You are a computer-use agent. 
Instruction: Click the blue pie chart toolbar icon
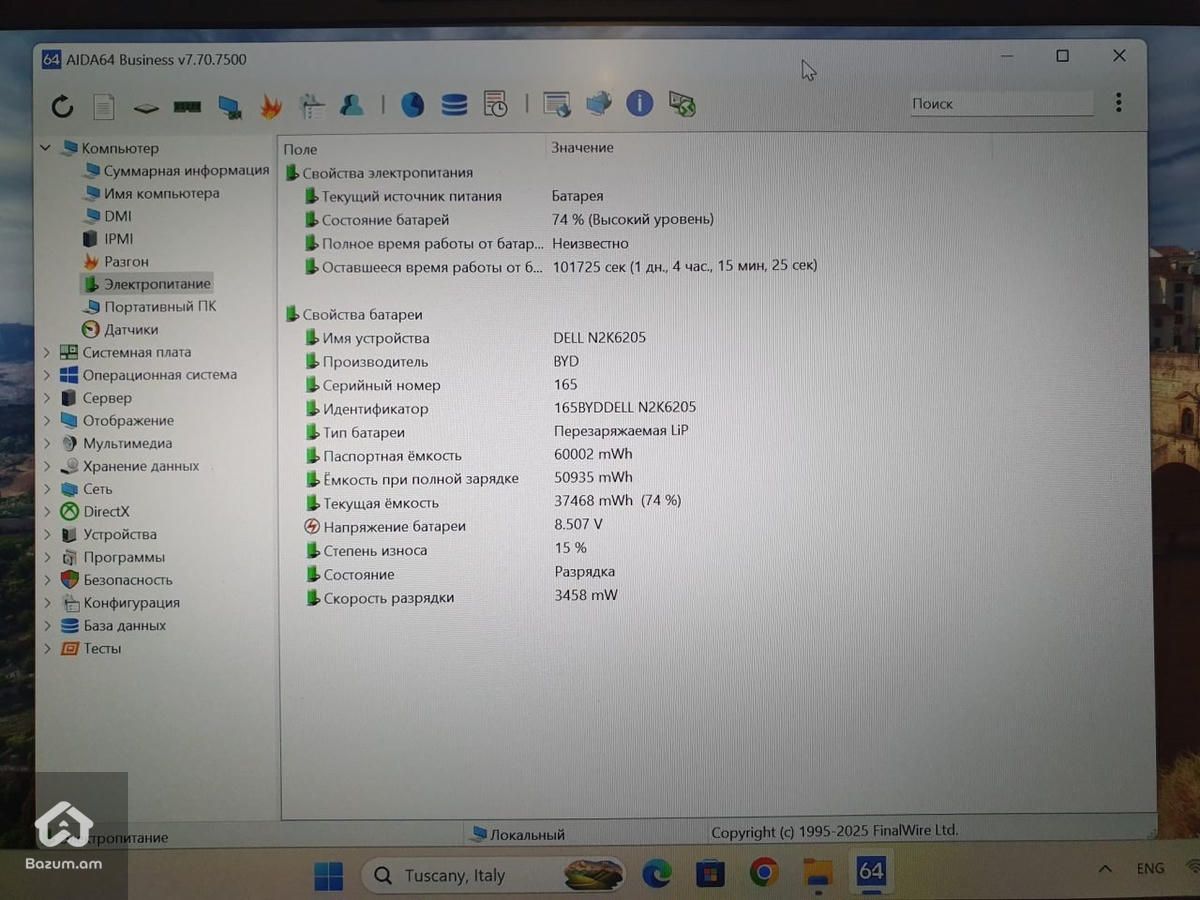[413, 104]
